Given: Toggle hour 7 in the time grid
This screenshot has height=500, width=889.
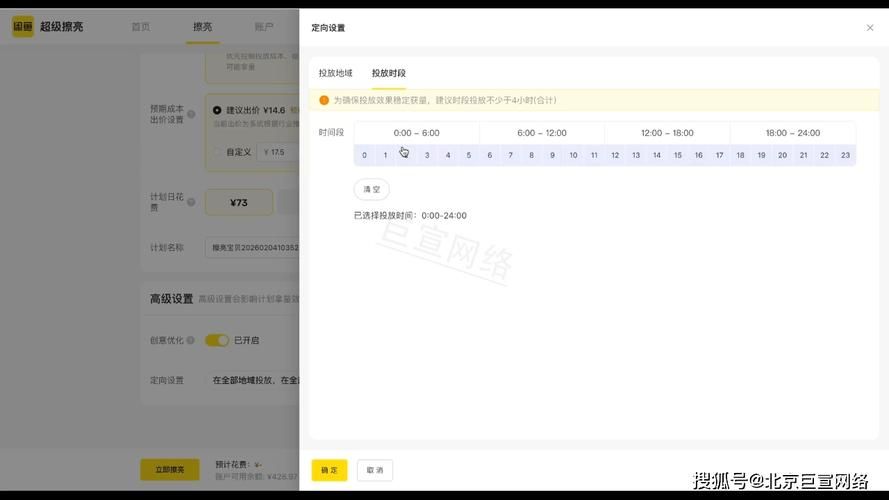Looking at the screenshot, I should tap(510, 155).
